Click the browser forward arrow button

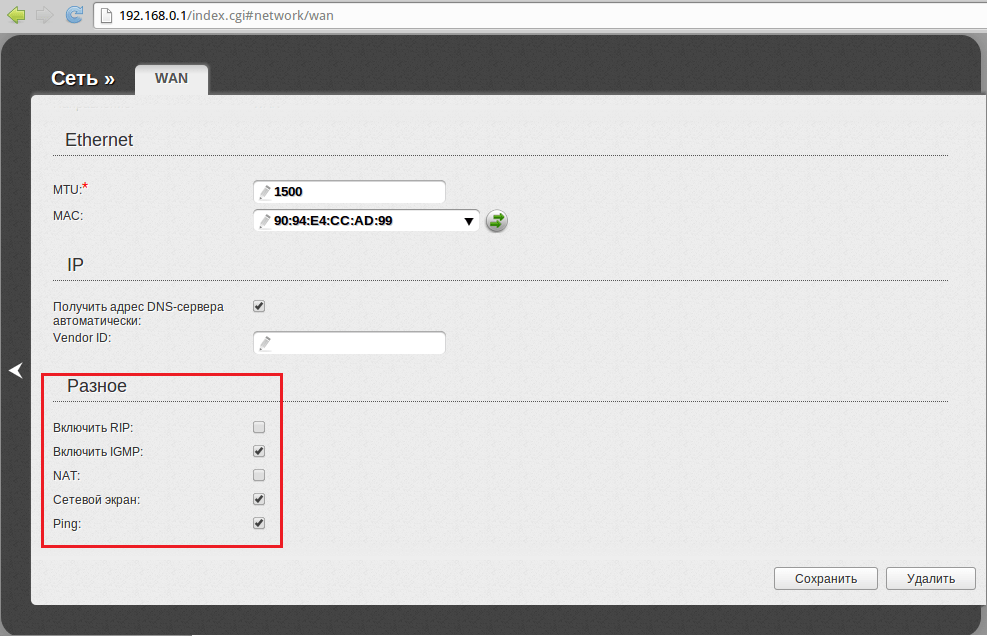pos(44,15)
